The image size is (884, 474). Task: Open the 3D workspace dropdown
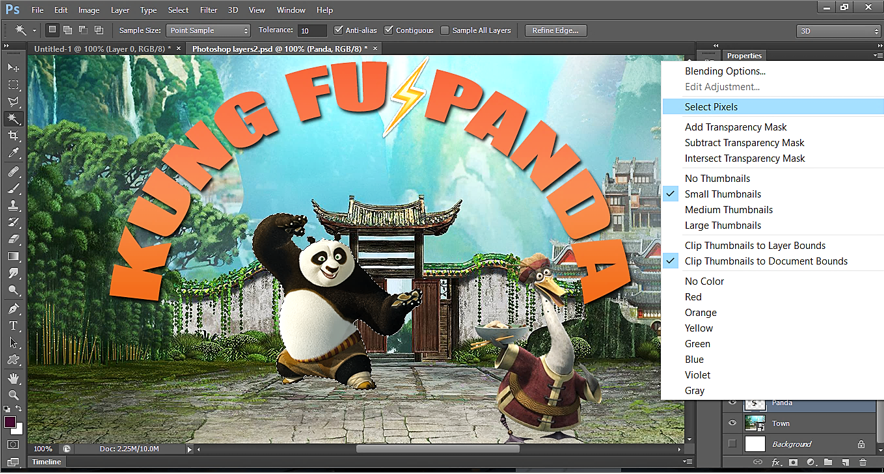click(838, 31)
